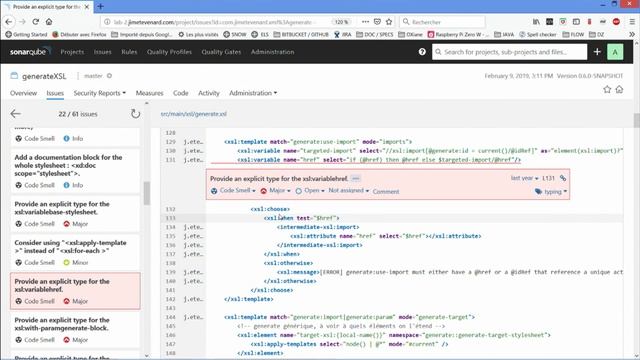Click the generateXSL project name
The image size is (640, 360).
click(44, 76)
